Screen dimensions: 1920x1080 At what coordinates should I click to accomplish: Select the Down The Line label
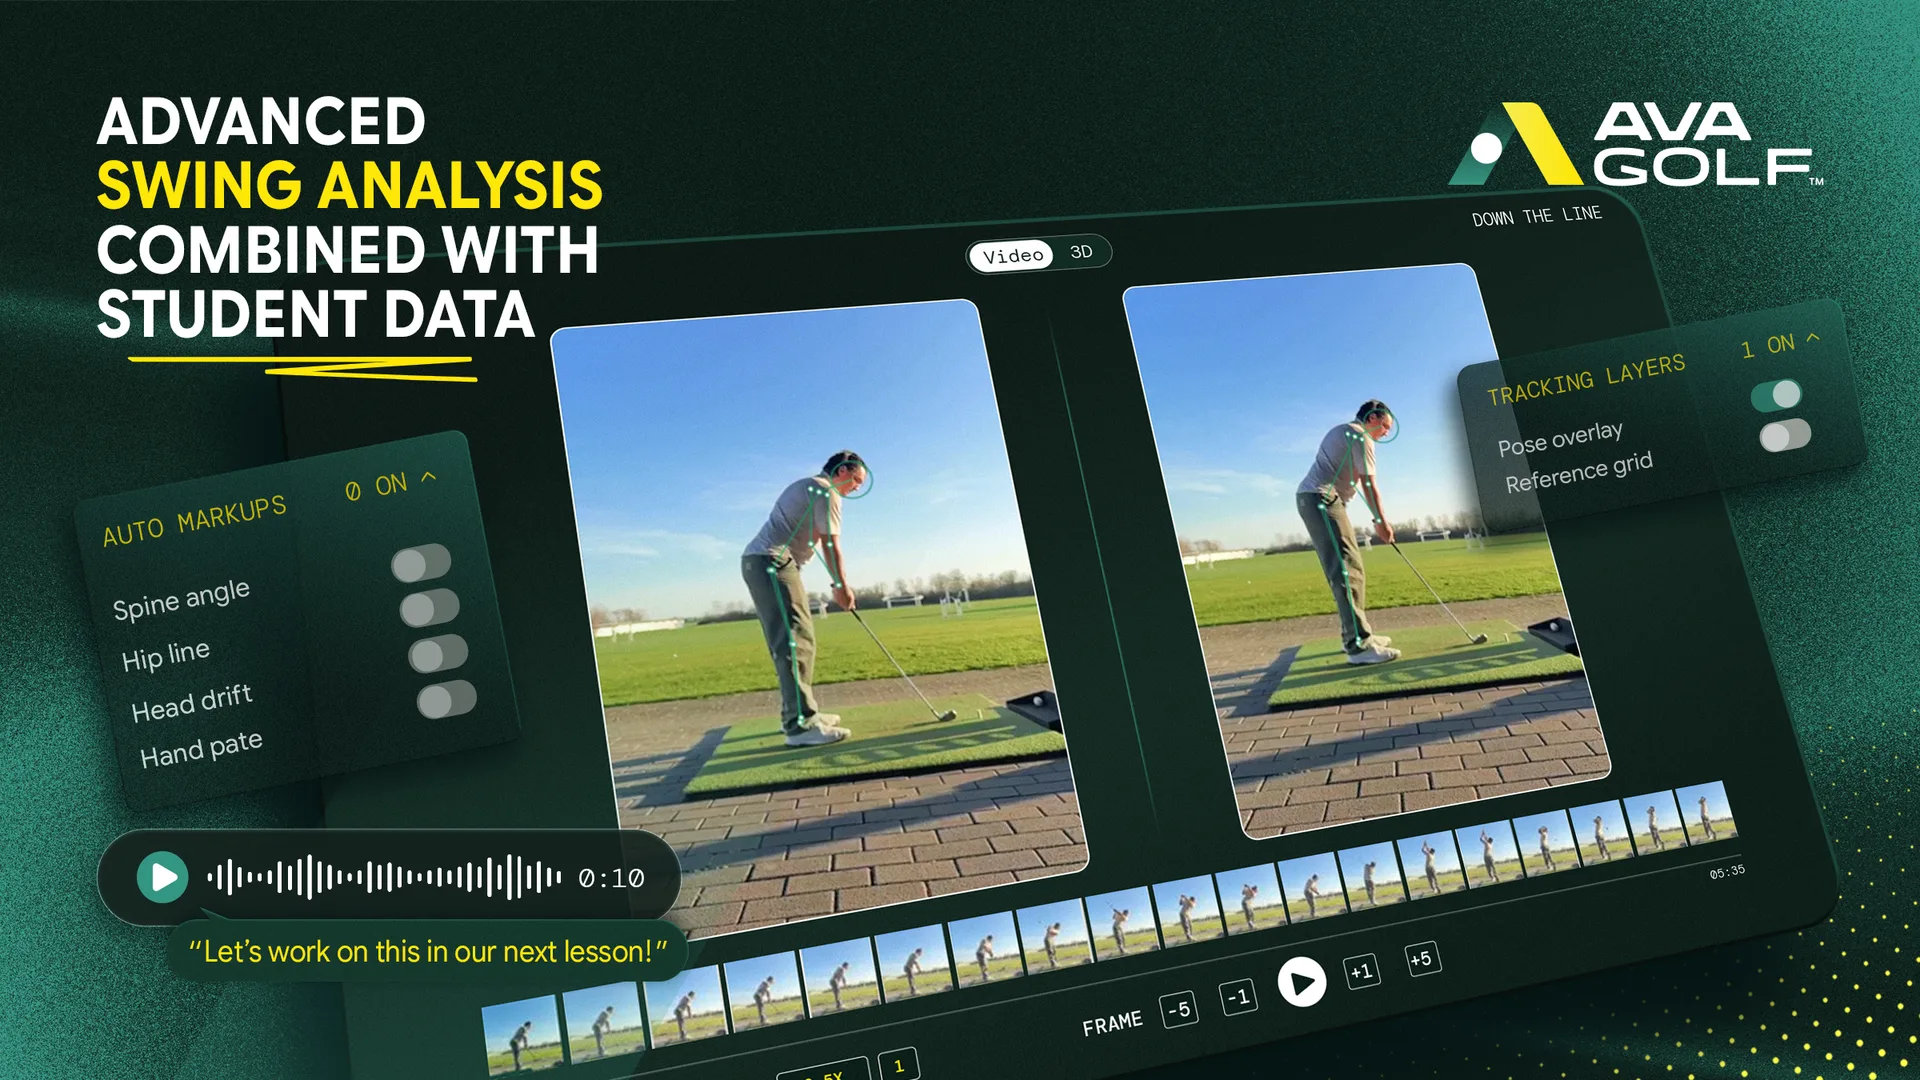click(1537, 216)
